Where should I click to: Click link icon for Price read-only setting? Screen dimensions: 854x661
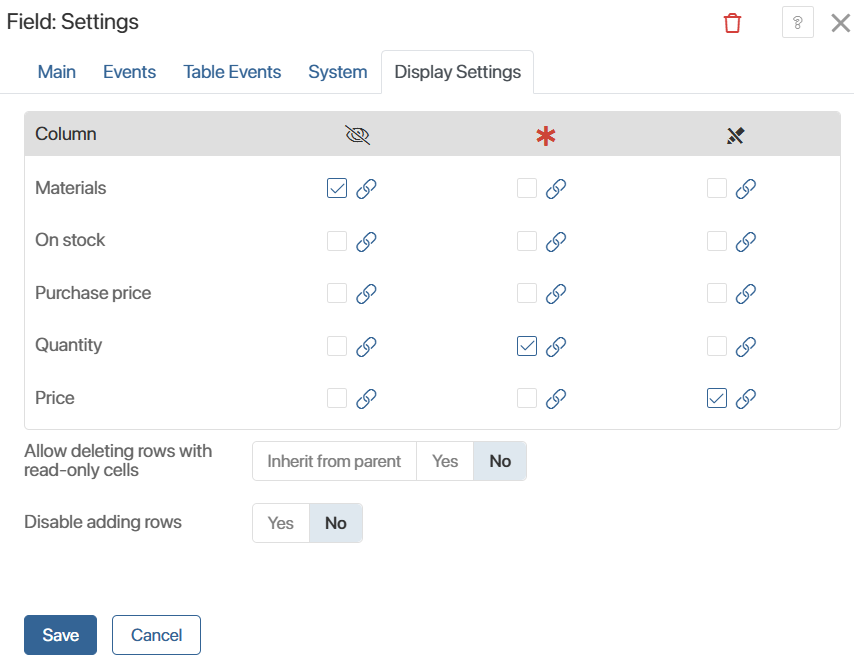pyautogui.click(x=746, y=399)
